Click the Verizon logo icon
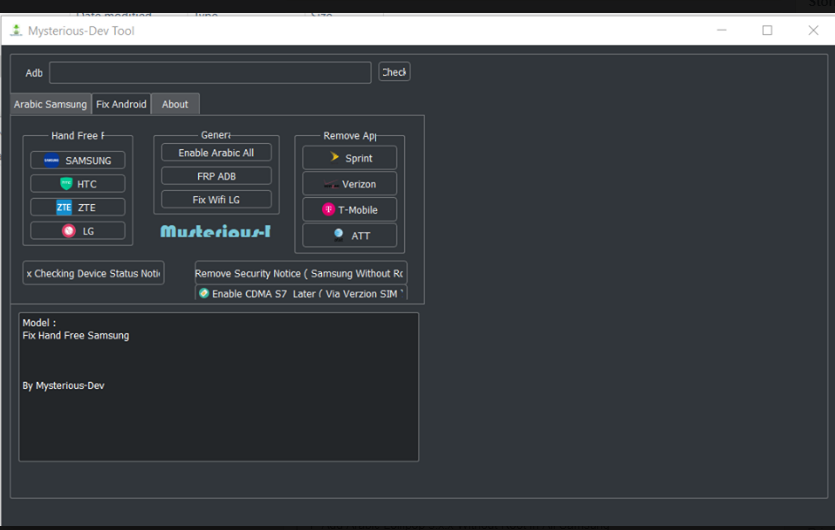This screenshot has height=530, width=835. pyautogui.click(x=331, y=184)
